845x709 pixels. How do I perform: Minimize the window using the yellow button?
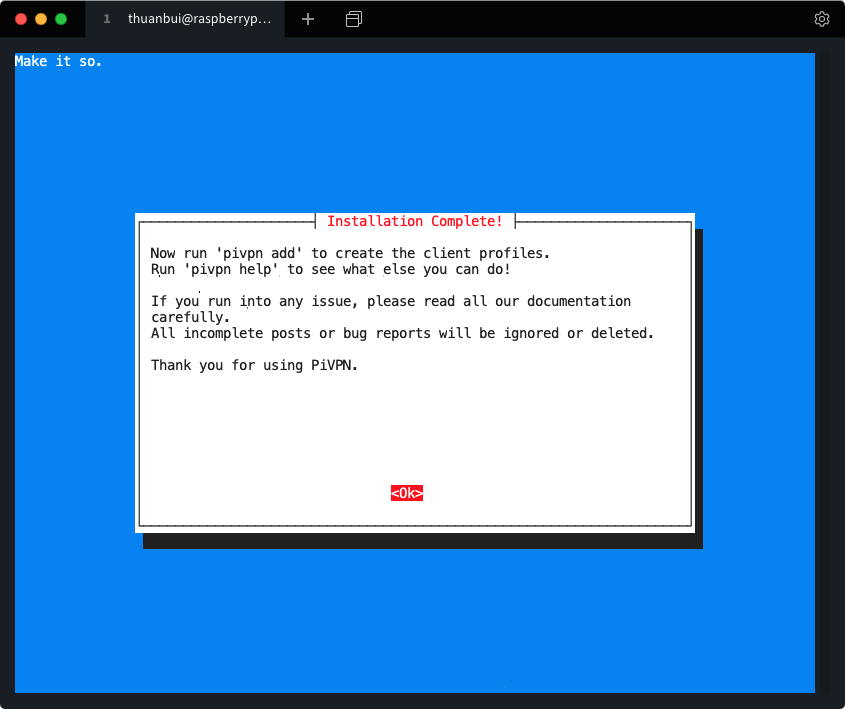point(41,19)
